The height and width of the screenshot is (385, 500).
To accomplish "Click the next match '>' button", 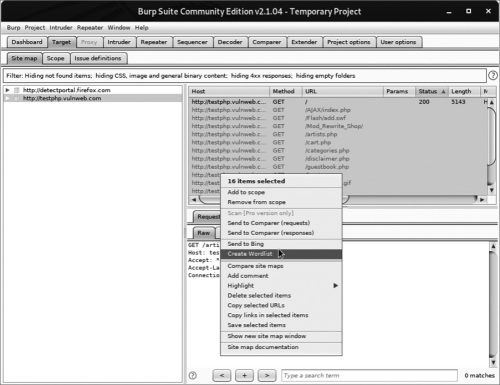I will 267,375.
